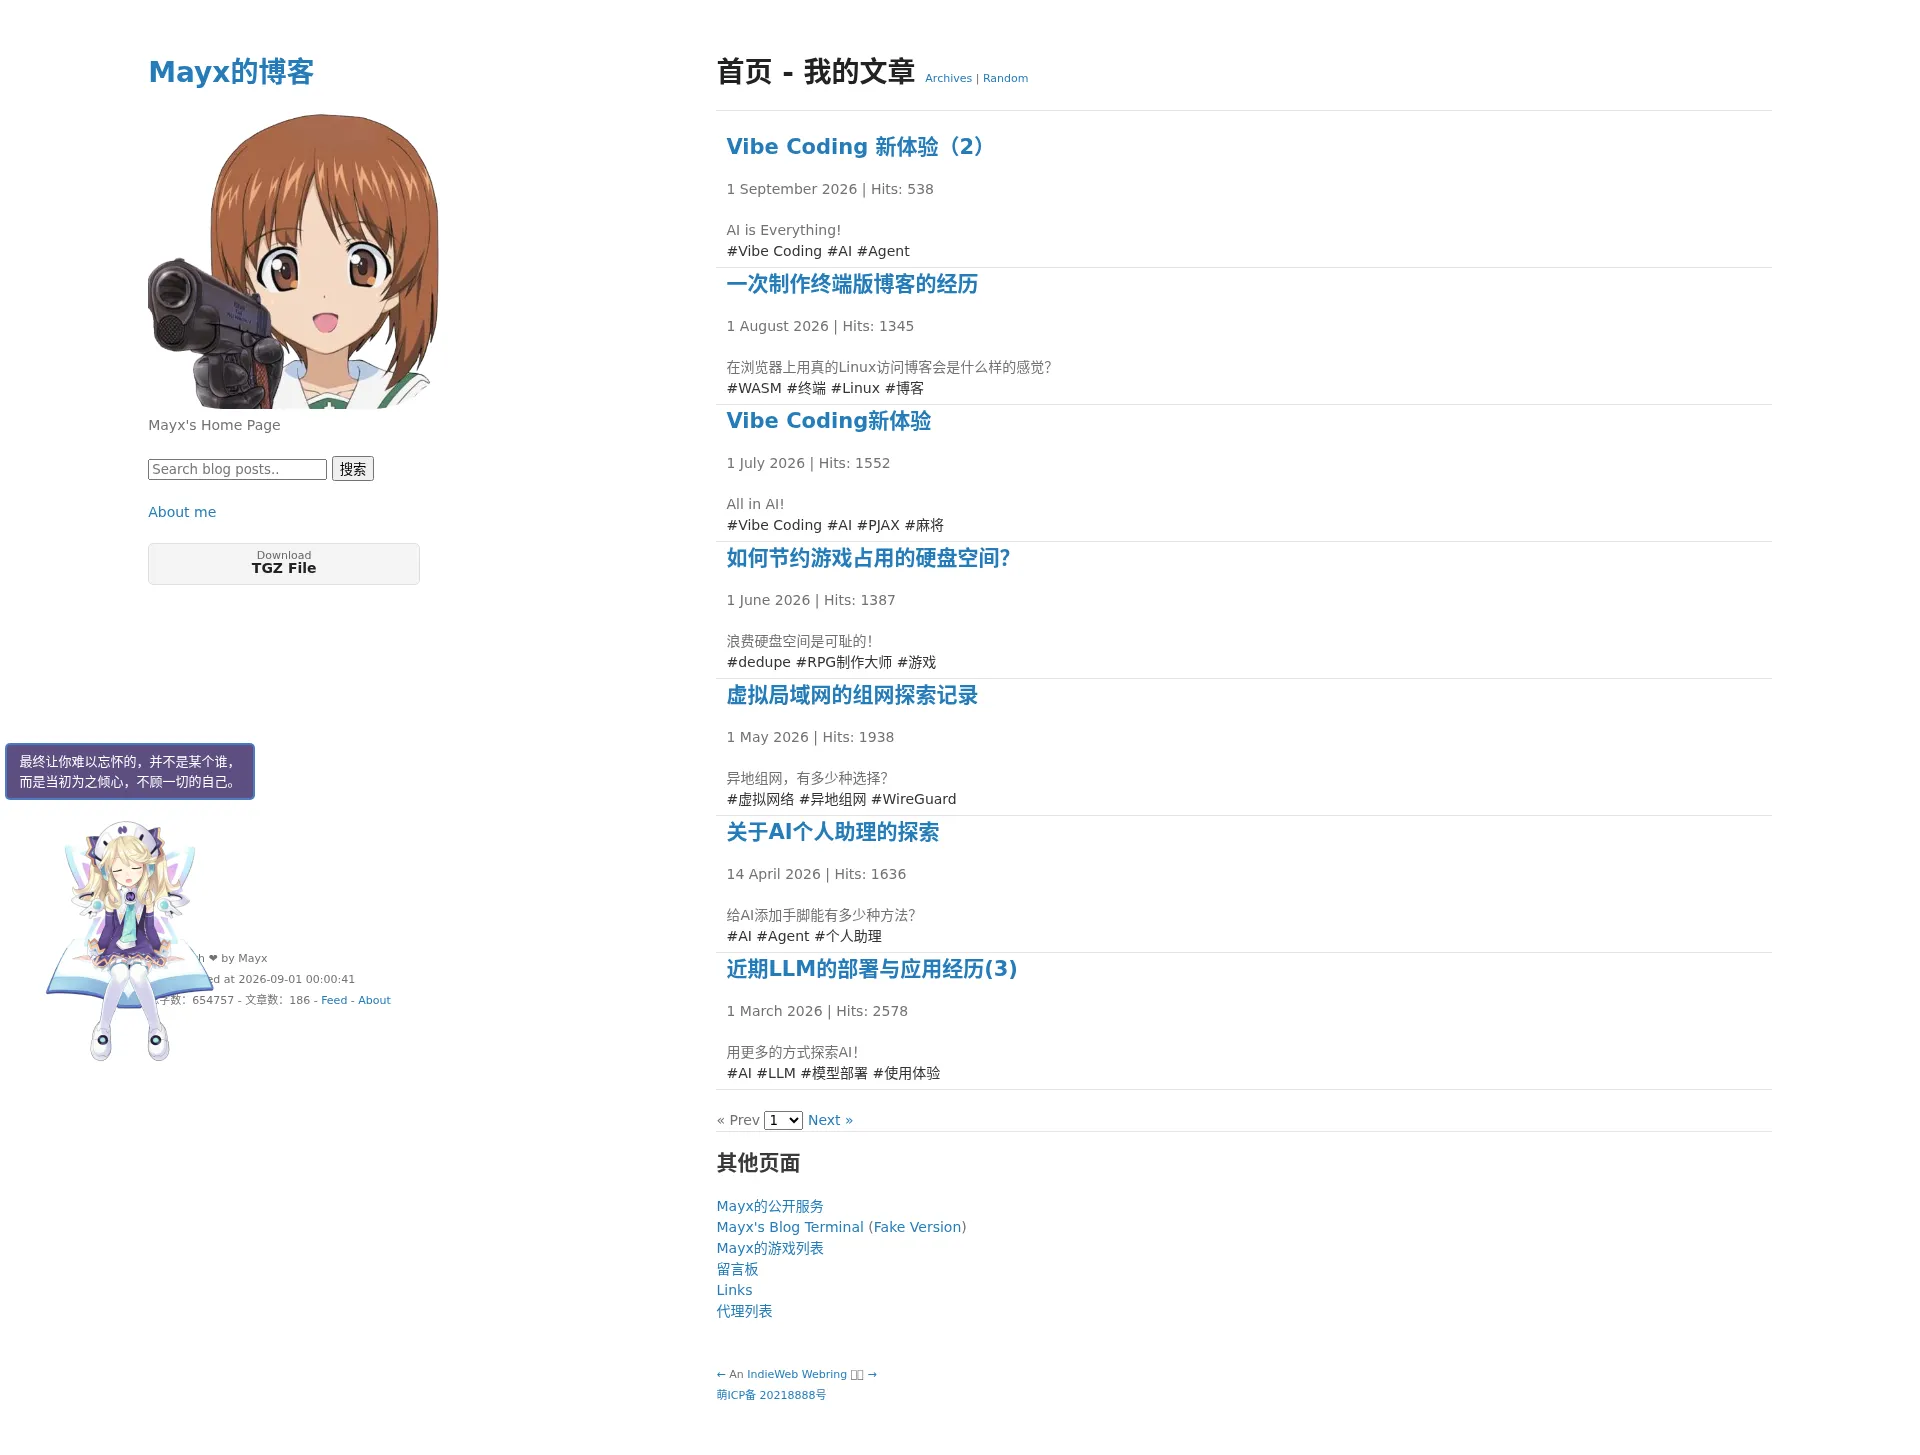Click text 'AI is Everything!'
Image resolution: width=1920 pixels, height=1455 pixels.
pyautogui.click(x=784, y=230)
